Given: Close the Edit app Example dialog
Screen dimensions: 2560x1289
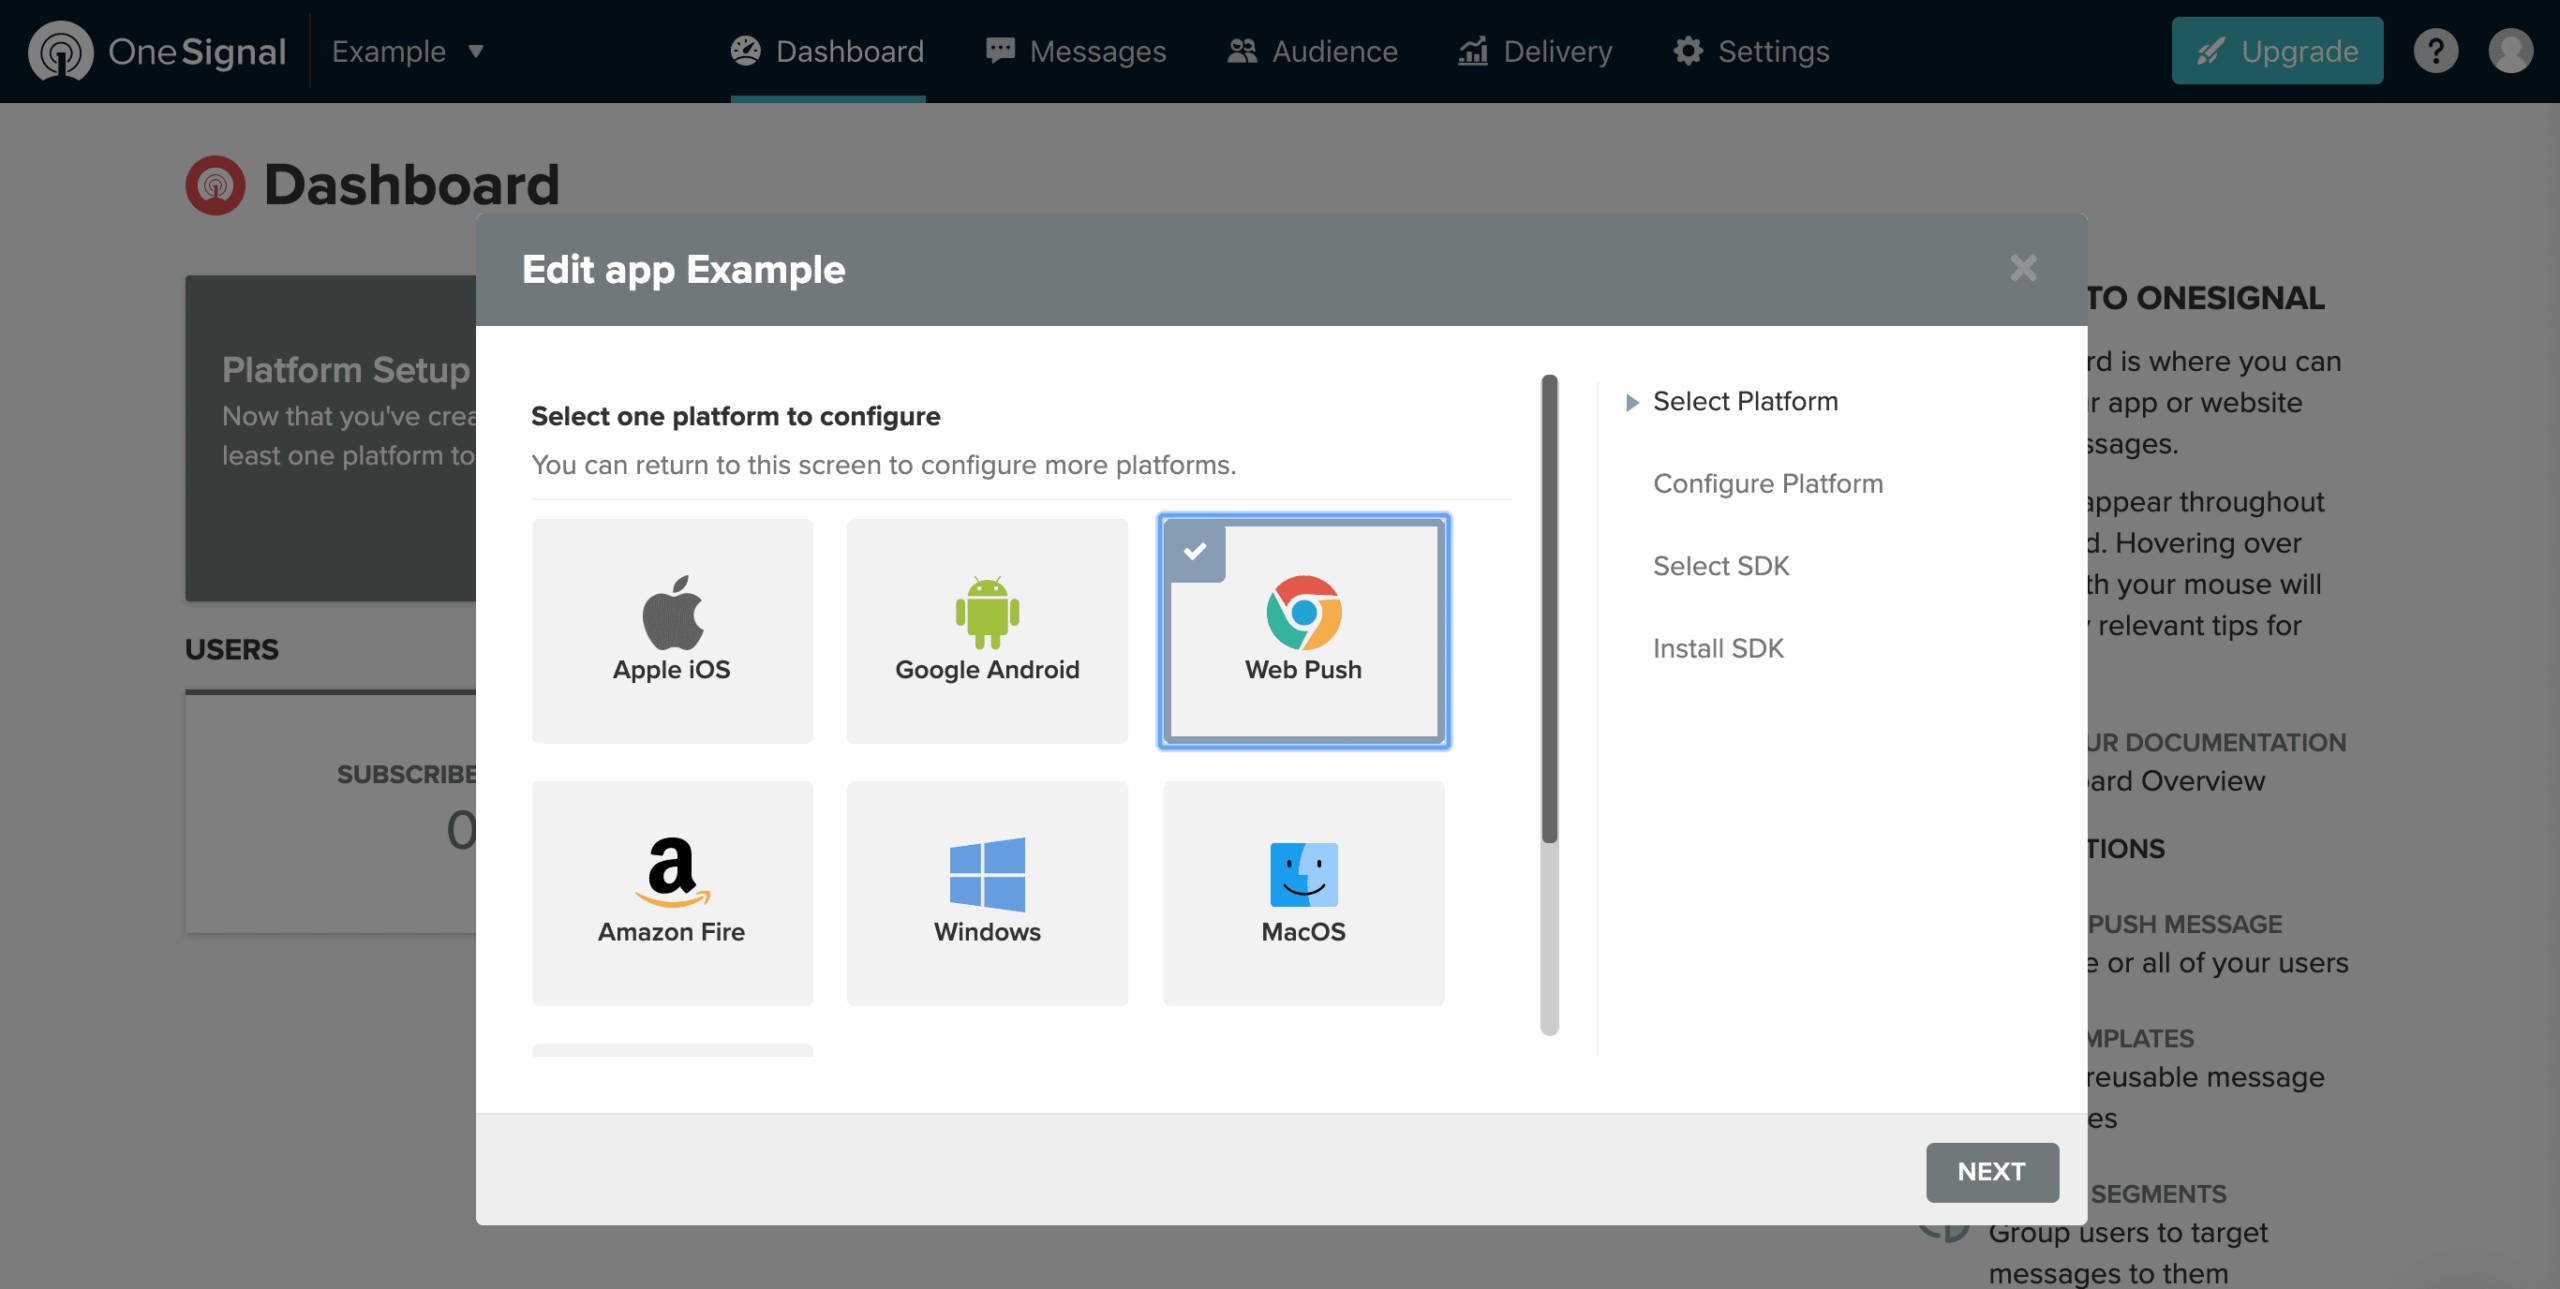Looking at the screenshot, I should click(2023, 268).
